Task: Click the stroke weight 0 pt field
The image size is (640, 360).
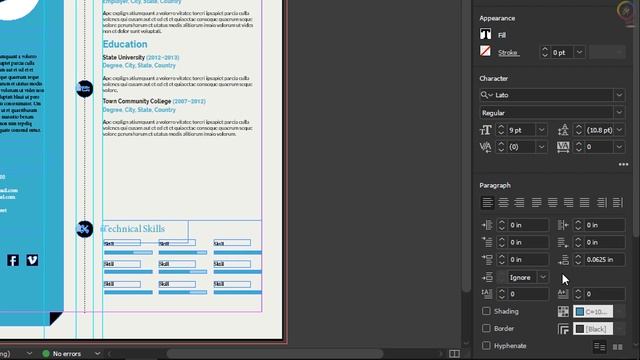Action: click(562, 52)
